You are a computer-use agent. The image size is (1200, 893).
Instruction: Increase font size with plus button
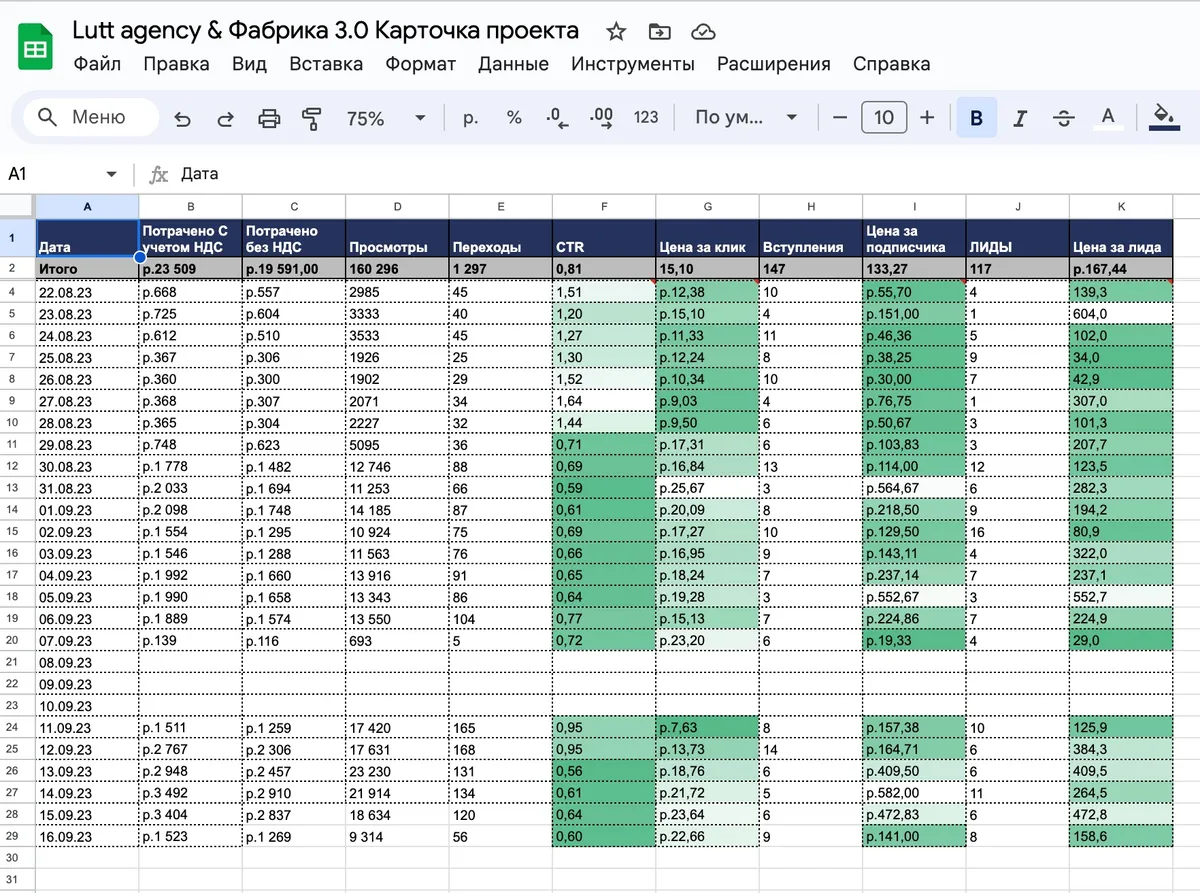927,118
